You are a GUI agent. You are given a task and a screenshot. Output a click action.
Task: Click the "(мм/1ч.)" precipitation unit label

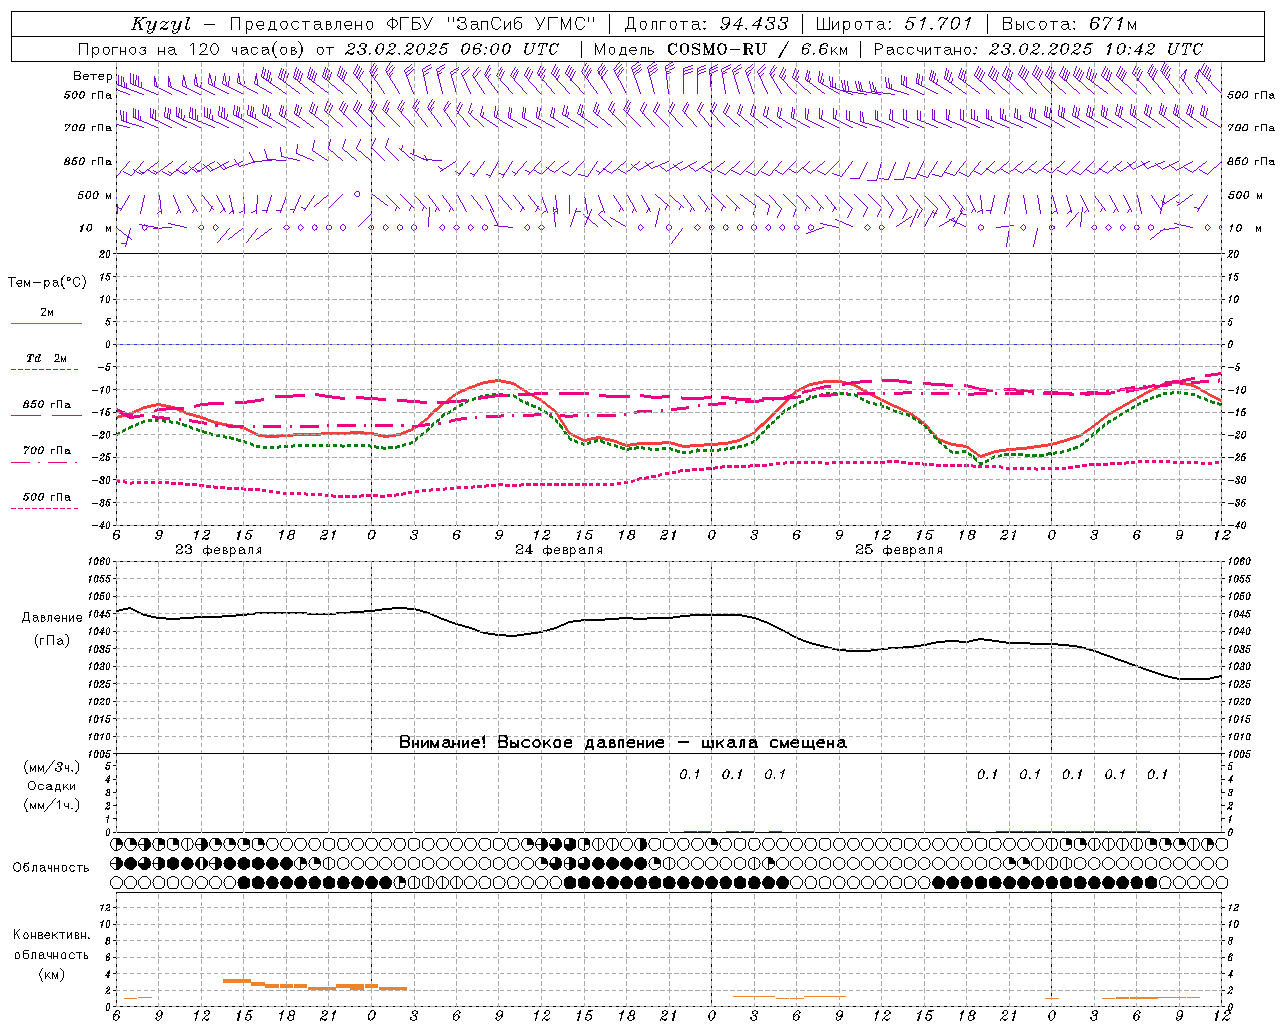click(52, 805)
